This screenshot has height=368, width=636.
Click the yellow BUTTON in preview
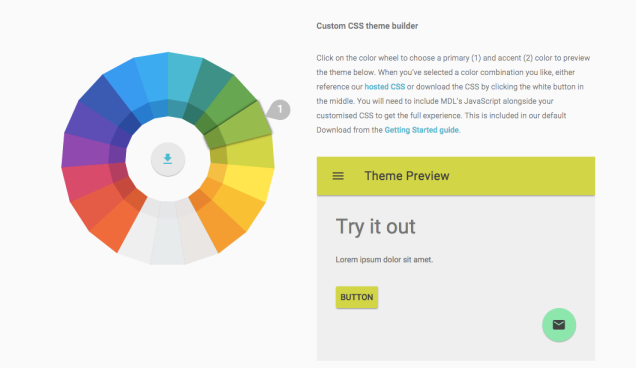tap(357, 297)
